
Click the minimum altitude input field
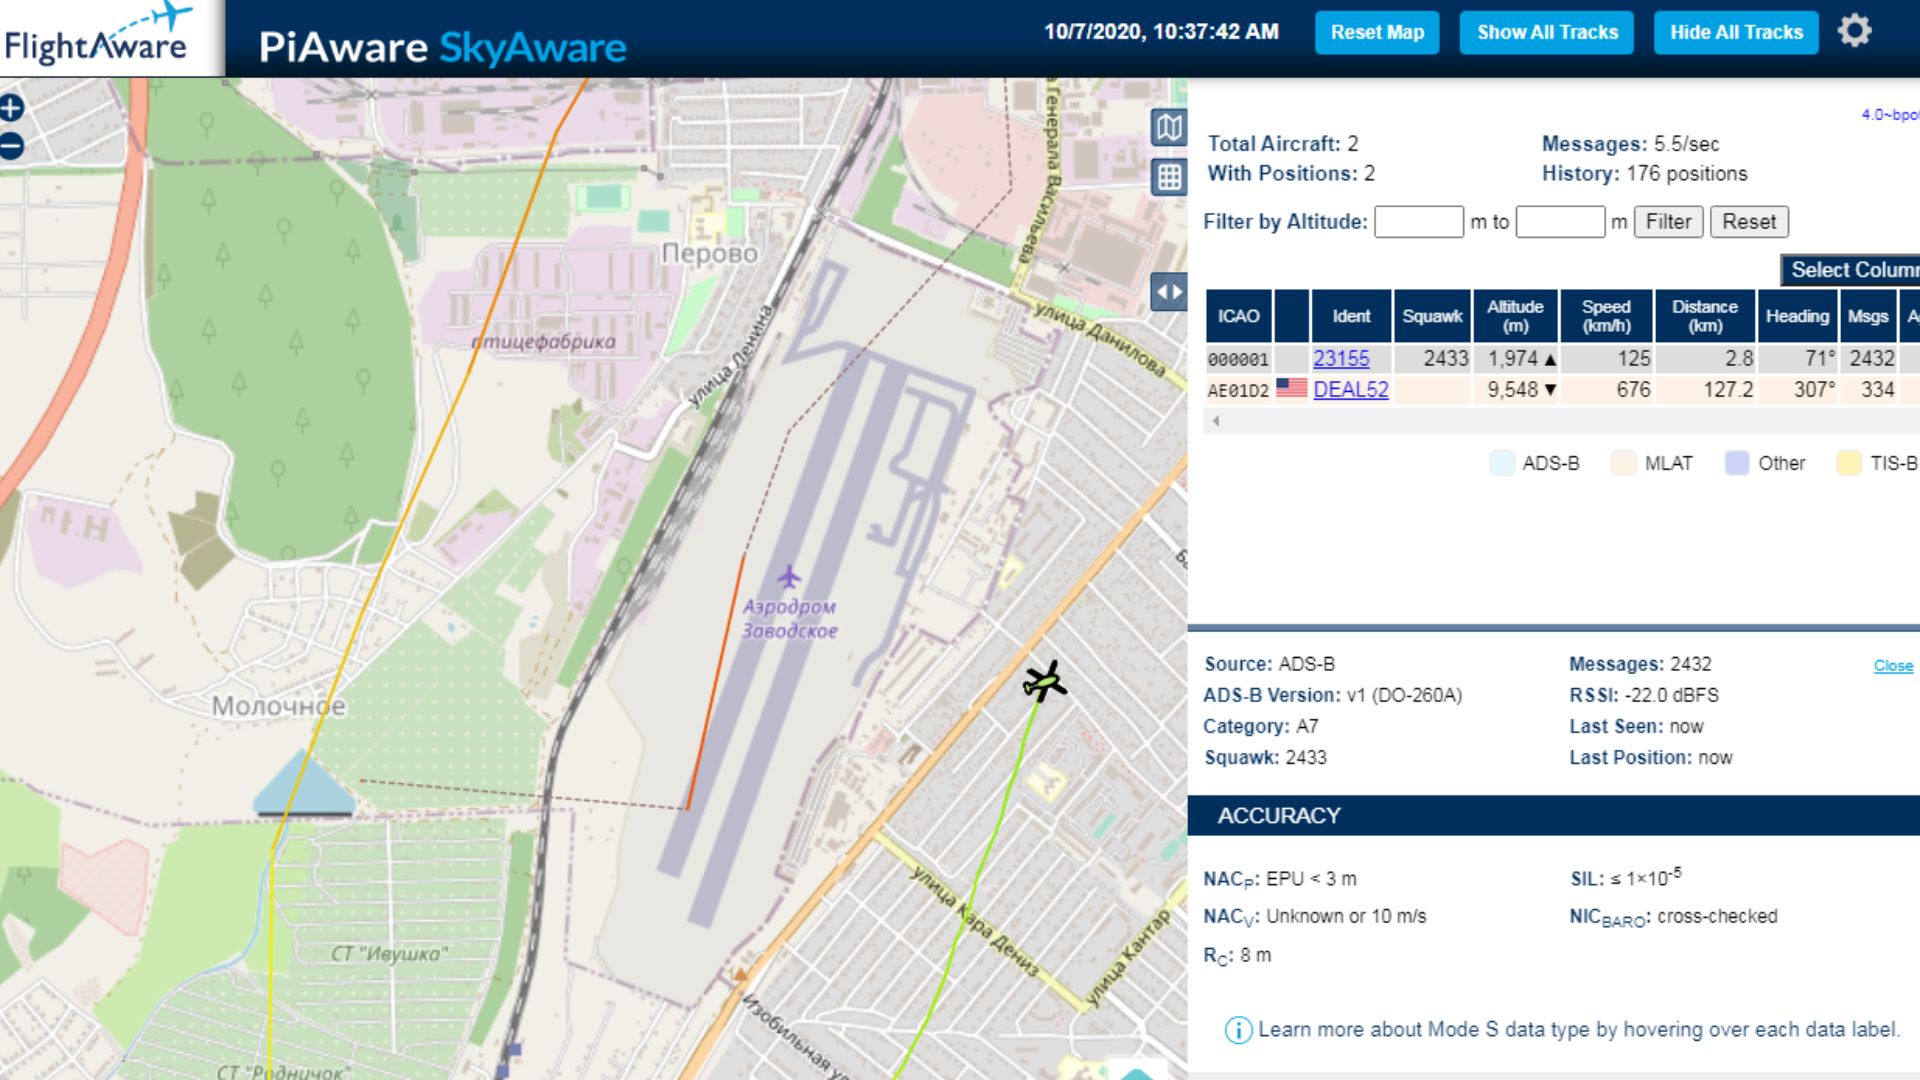pos(1418,222)
